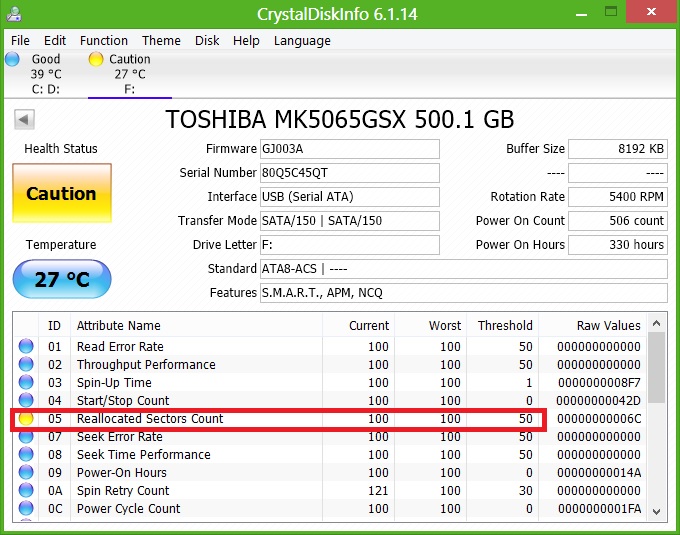680x535 pixels.
Task: Click the yellow orb for Reallocated Sectors Count
Action: point(26,418)
